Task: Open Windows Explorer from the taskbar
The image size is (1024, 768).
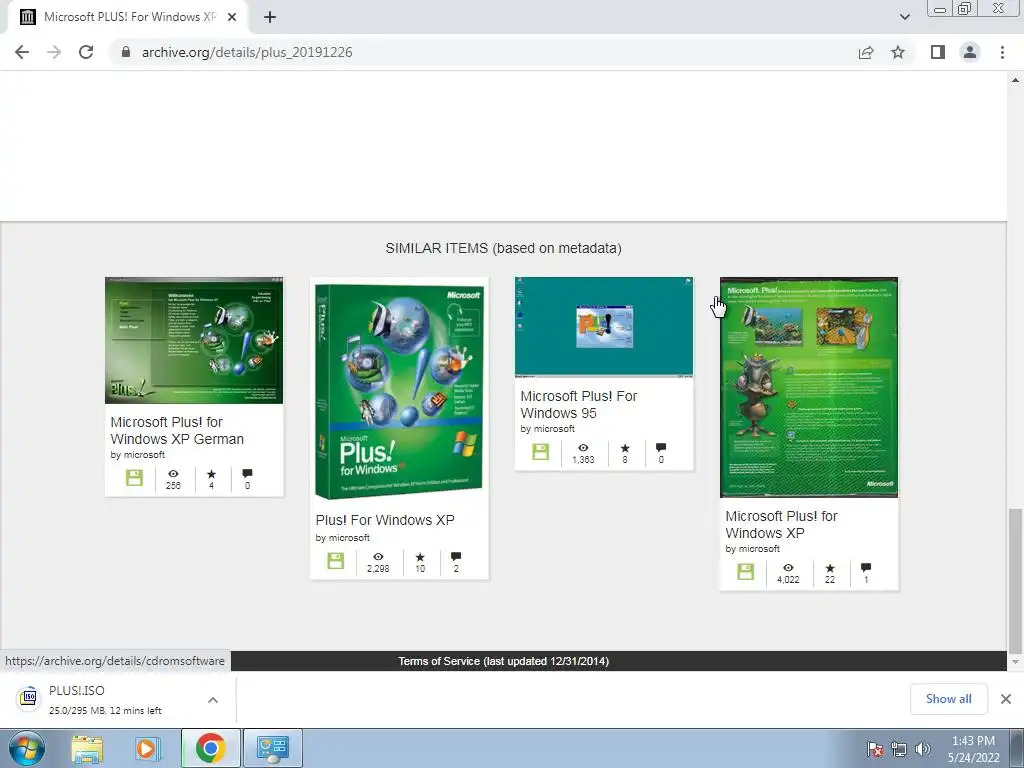Action: pyautogui.click(x=87, y=749)
